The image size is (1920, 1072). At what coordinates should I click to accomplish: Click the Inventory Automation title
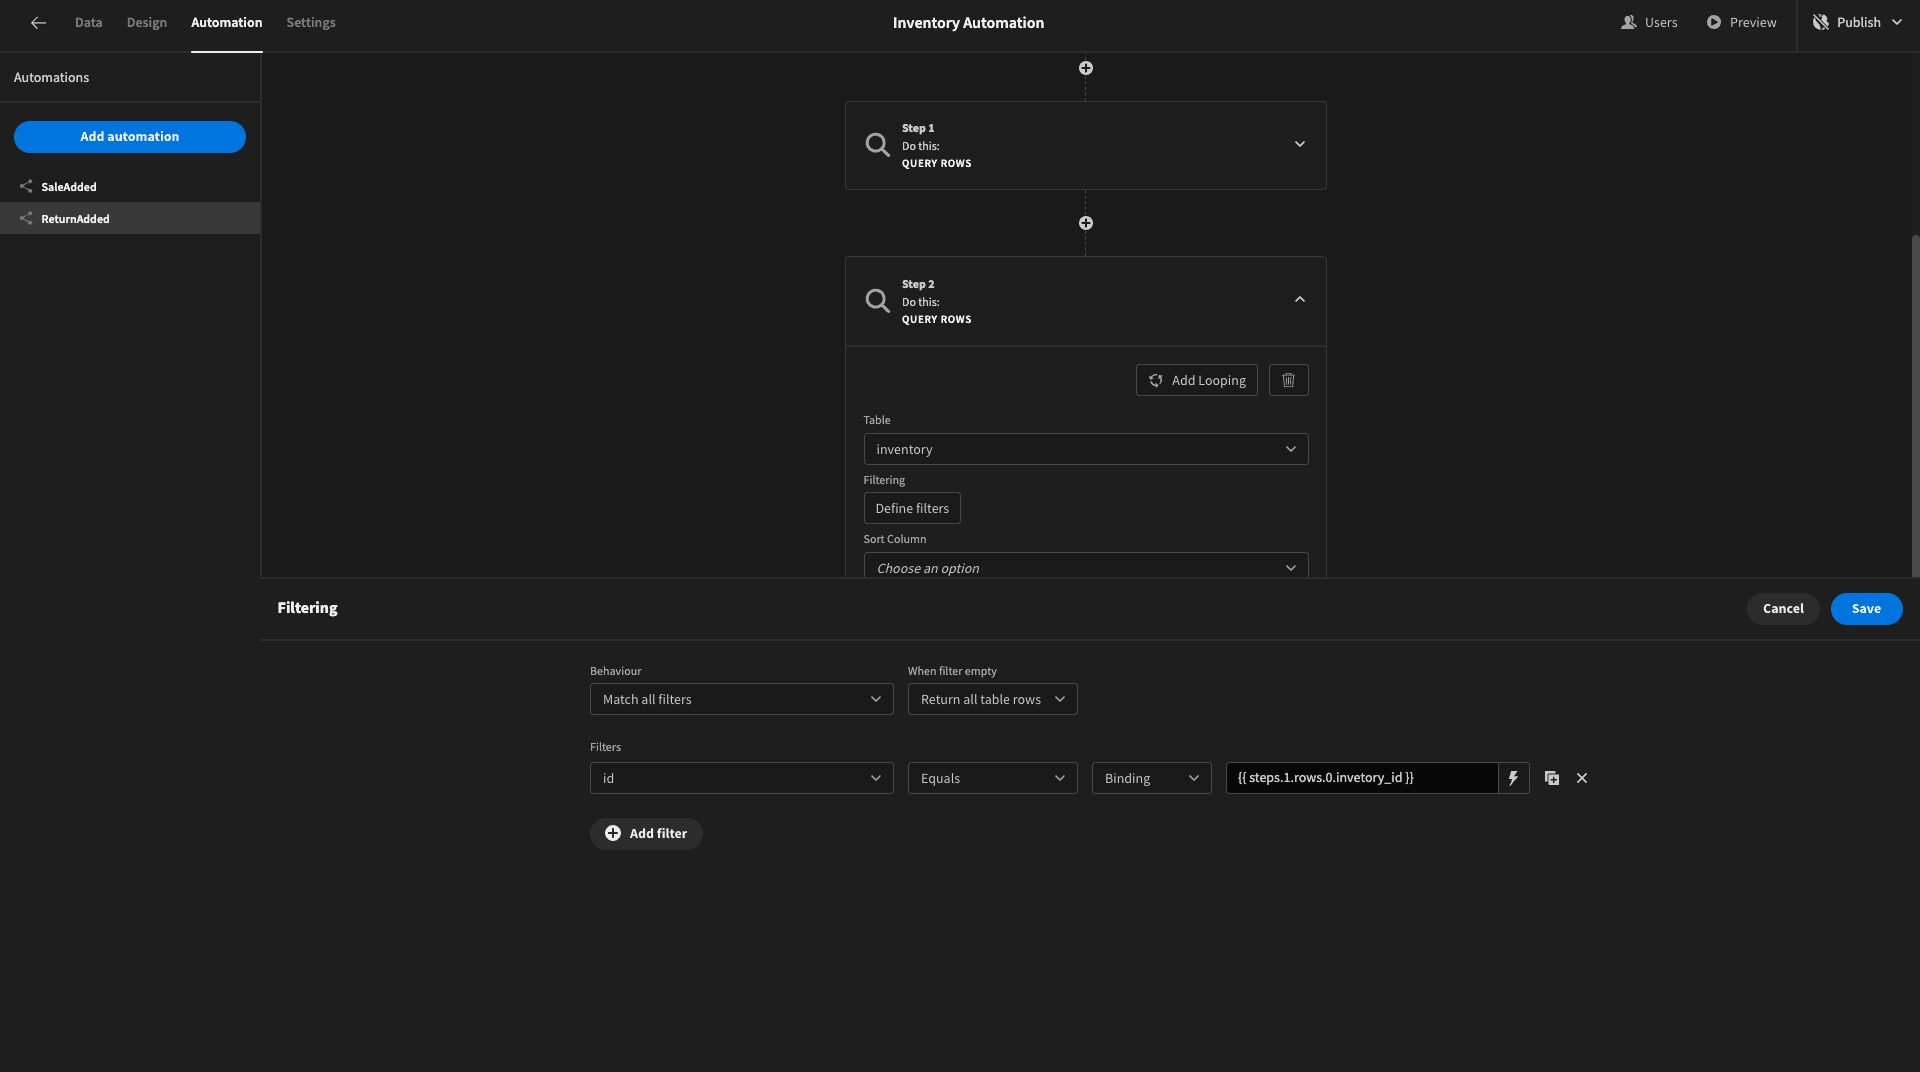coord(968,23)
